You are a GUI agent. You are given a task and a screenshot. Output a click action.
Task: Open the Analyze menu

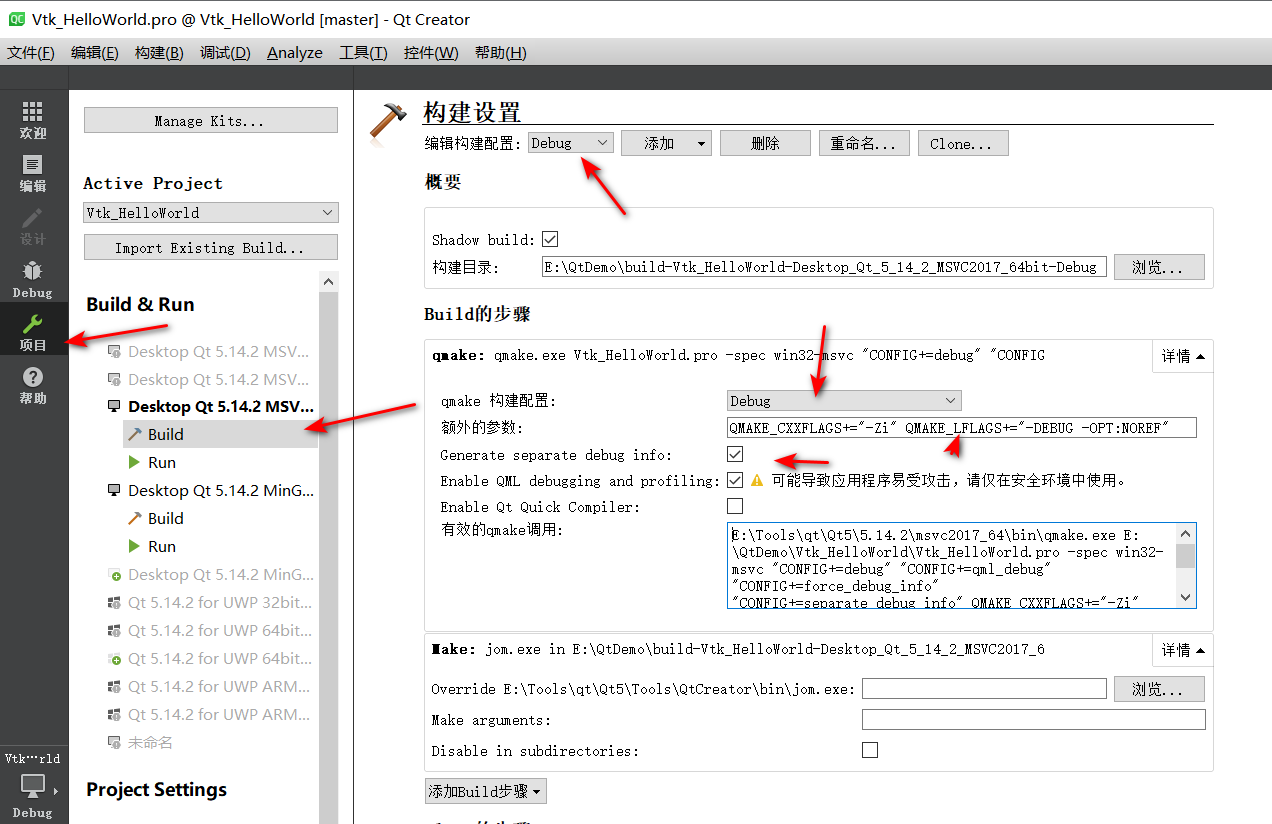(295, 52)
